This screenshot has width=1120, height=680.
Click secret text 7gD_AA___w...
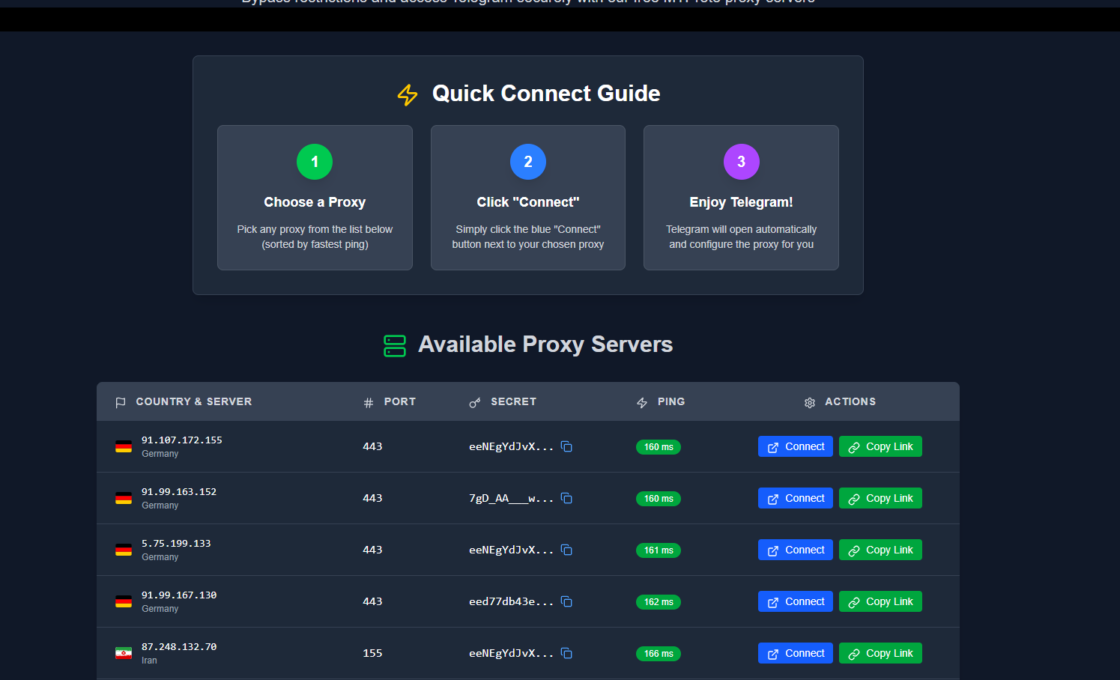(511, 498)
